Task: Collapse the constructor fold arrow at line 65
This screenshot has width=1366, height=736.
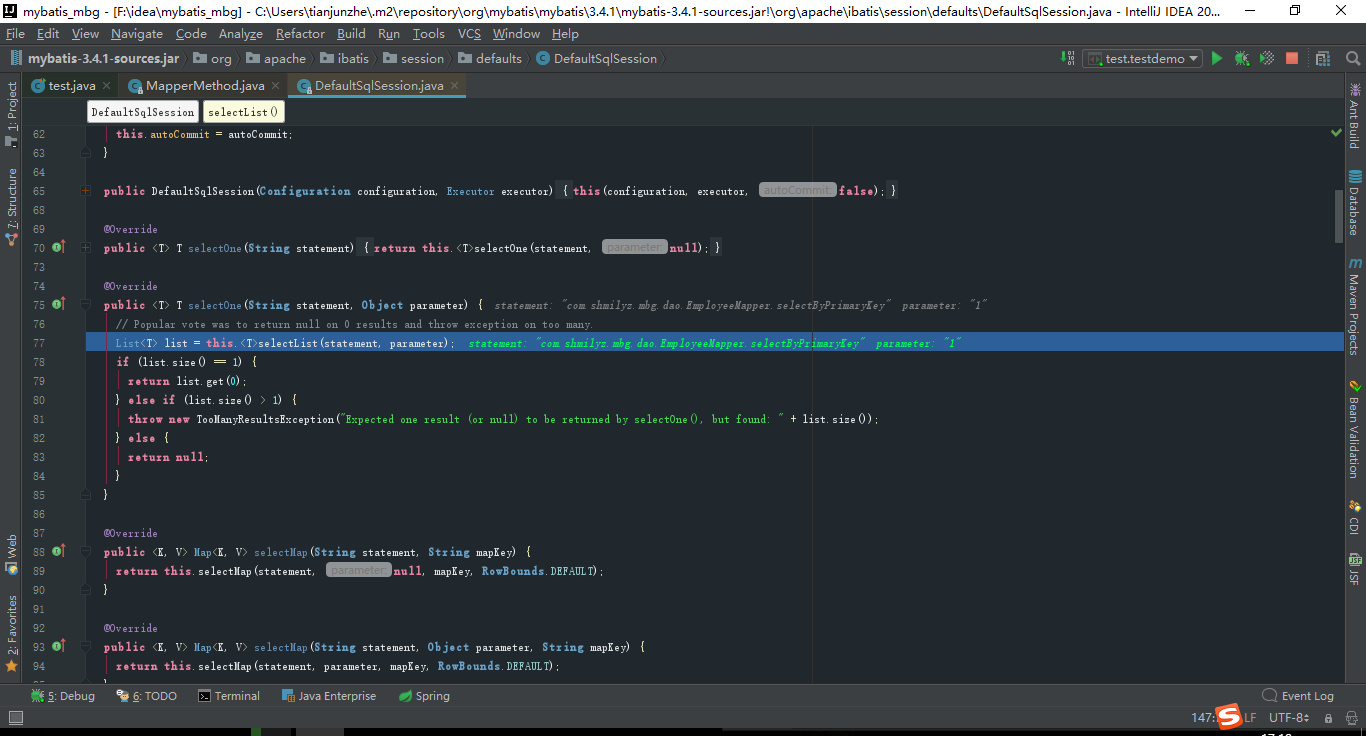Action: [84, 189]
